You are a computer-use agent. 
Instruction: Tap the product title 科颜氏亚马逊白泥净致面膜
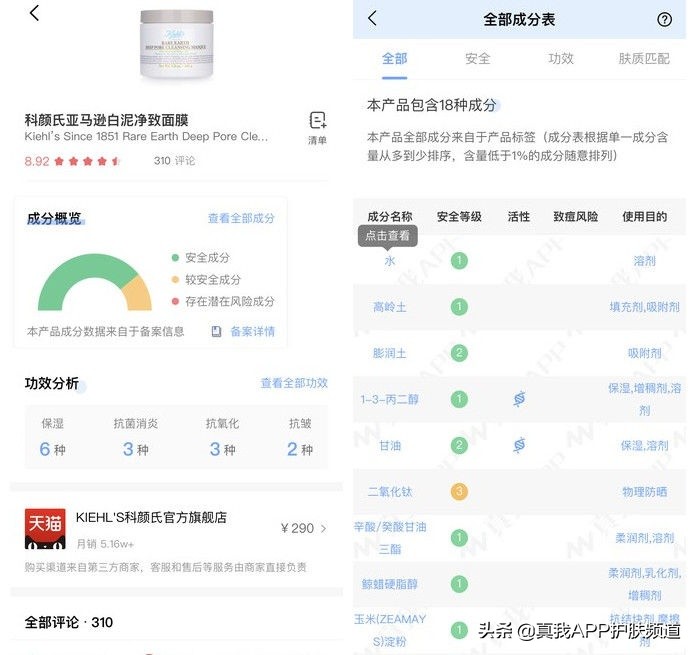pyautogui.click(x=106, y=120)
